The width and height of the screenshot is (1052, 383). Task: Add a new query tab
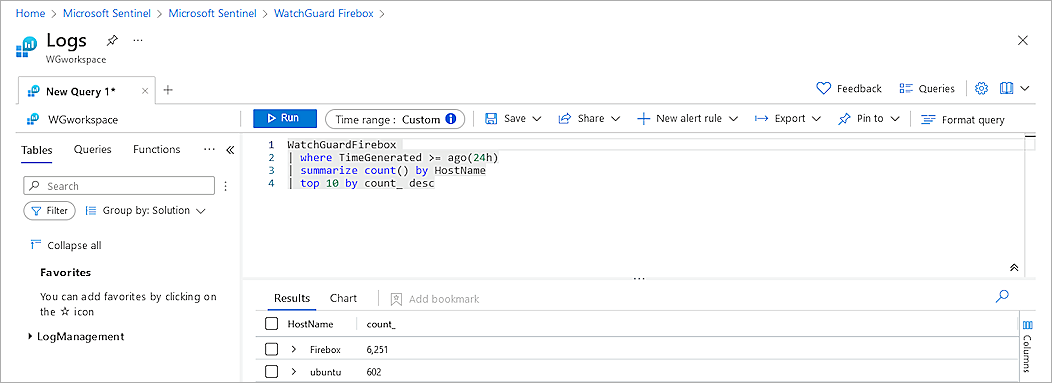(x=168, y=90)
